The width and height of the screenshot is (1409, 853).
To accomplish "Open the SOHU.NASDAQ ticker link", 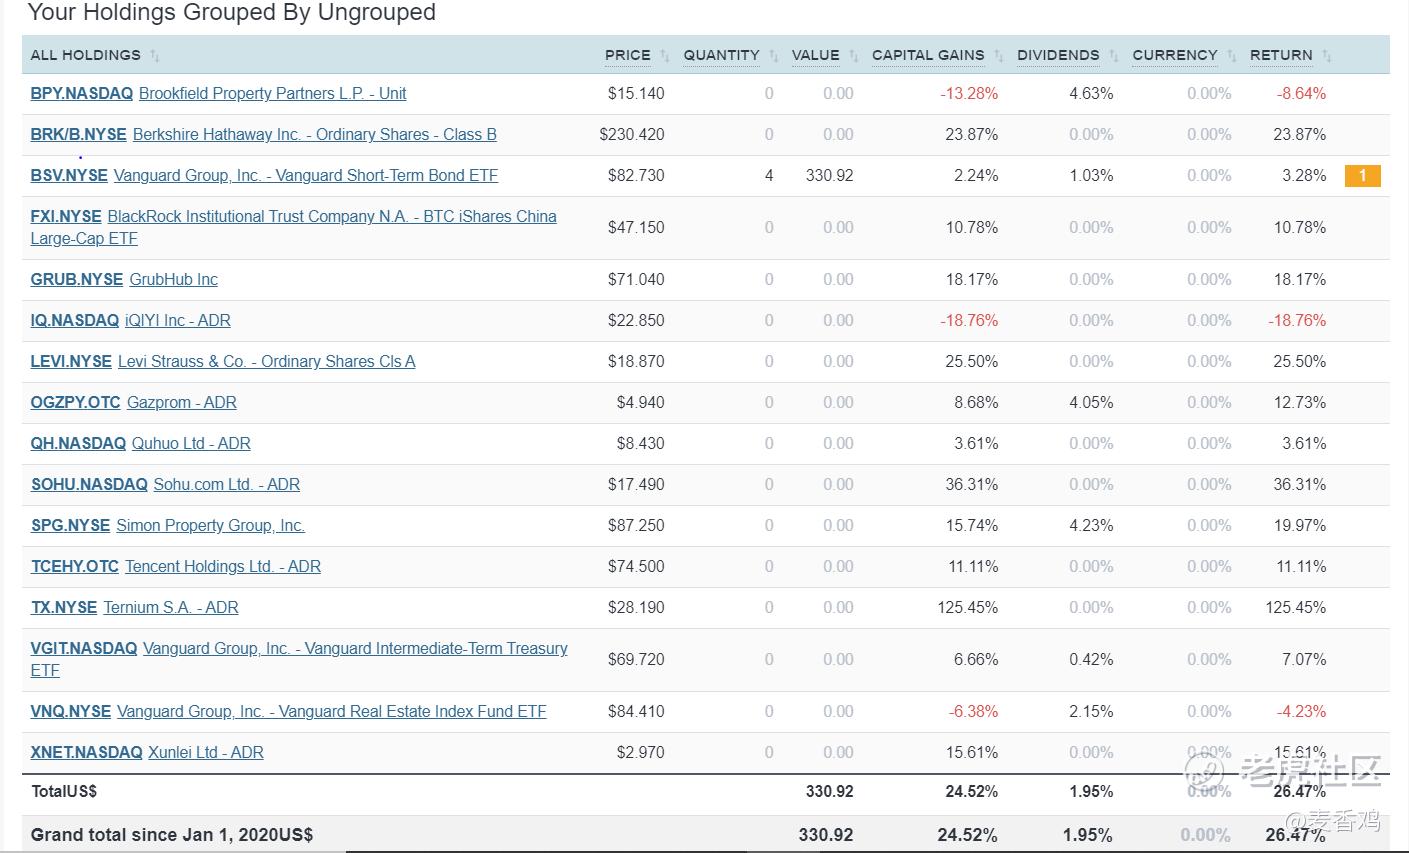I will (x=89, y=484).
